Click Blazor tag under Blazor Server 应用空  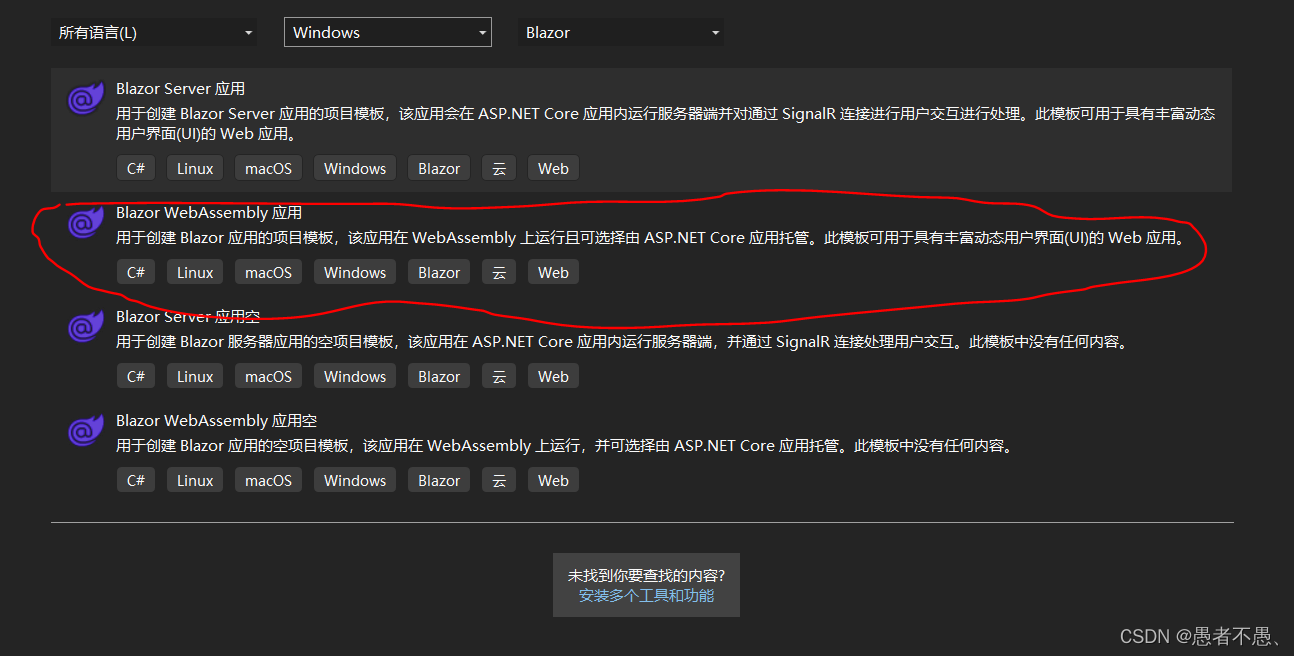tap(439, 376)
